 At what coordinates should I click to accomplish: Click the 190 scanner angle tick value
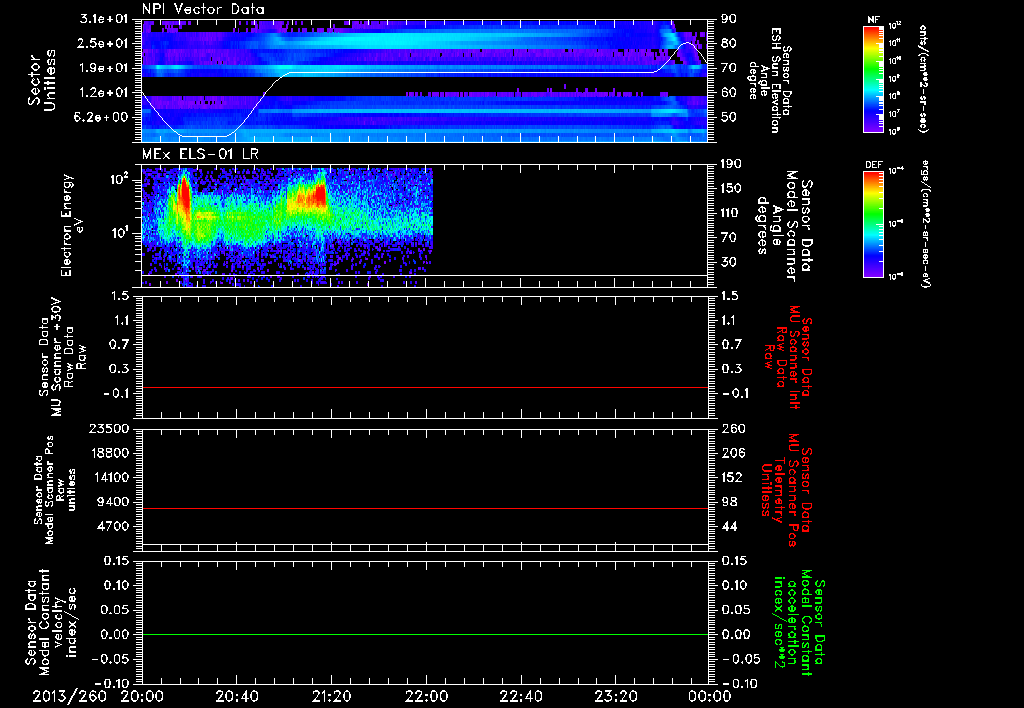point(732,164)
